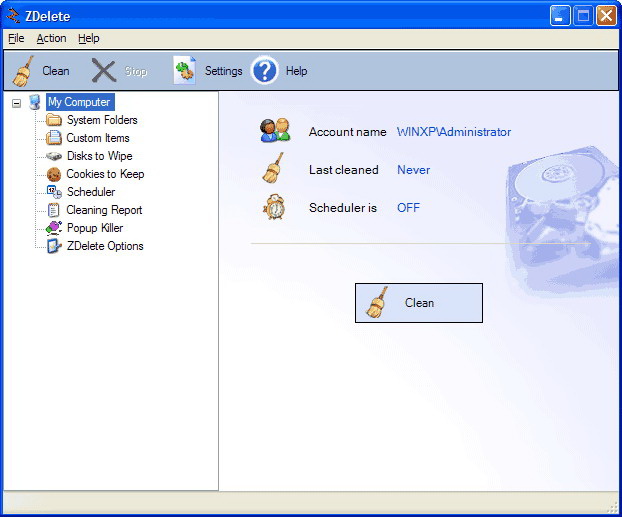
Task: Click the X Stop icon in toolbar
Action: (104, 71)
